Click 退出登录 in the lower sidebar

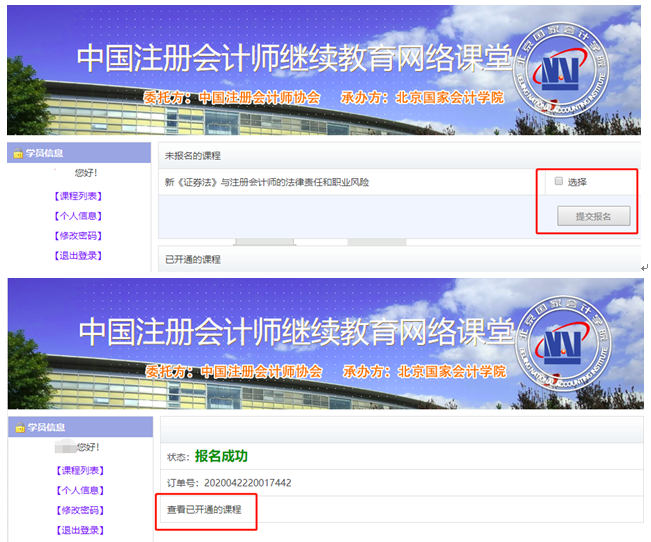[80, 530]
